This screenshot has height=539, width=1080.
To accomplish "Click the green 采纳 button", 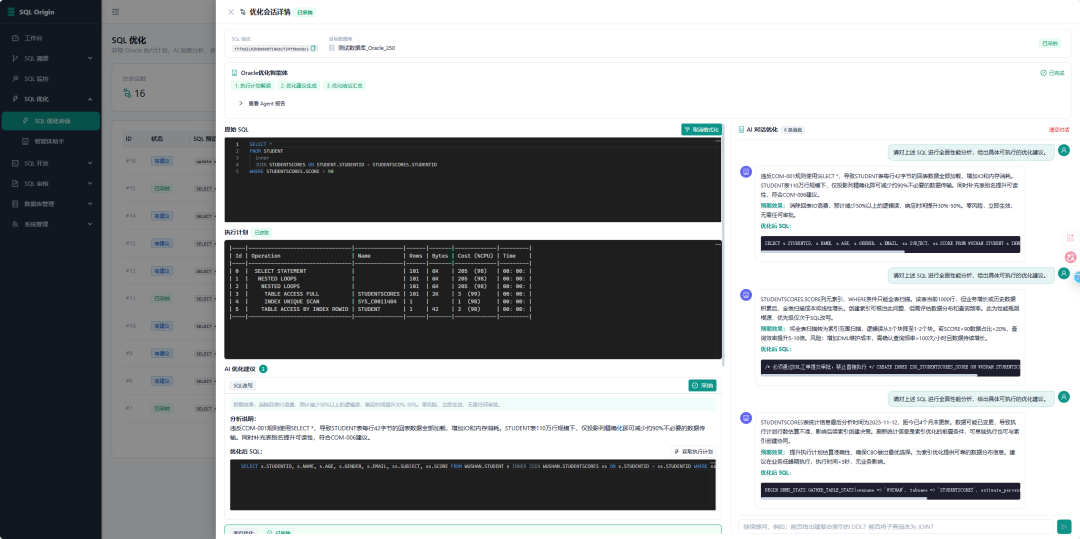I will pyautogui.click(x=703, y=385).
